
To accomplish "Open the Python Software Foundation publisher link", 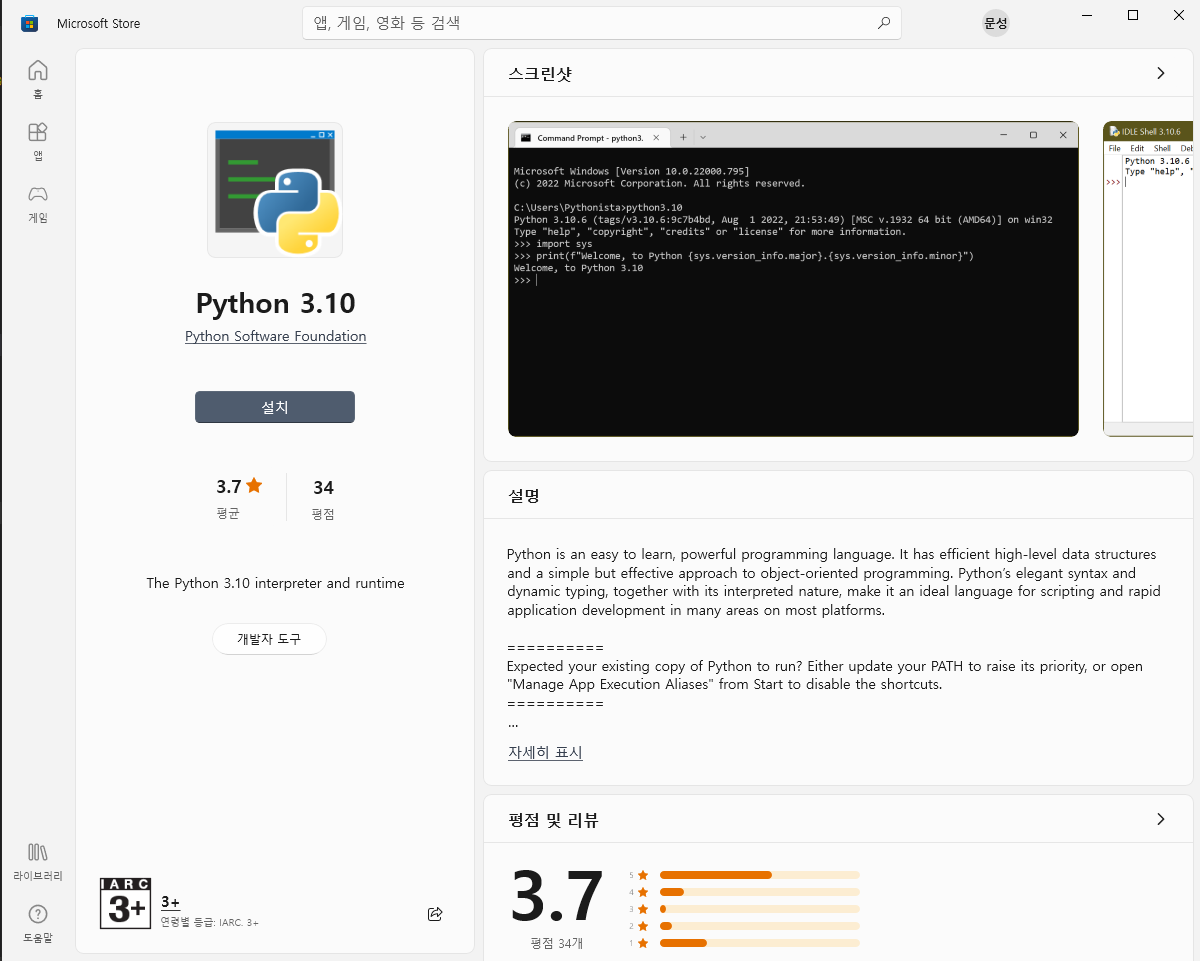I will click(276, 336).
